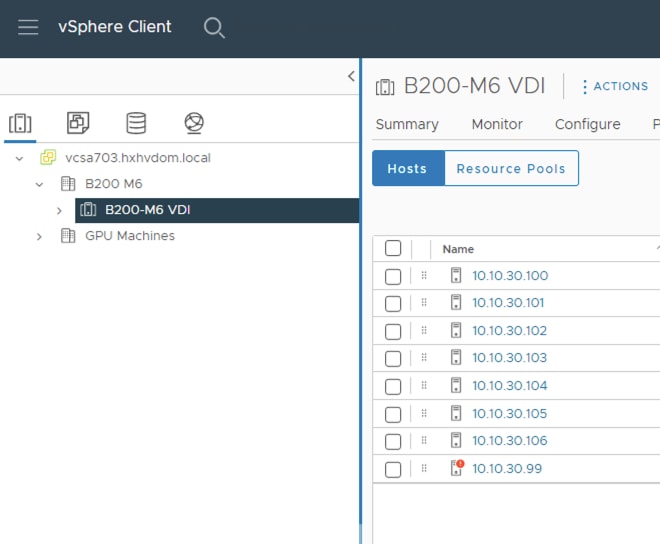
Task: Open host link 10.10.30.100
Action: coord(510,276)
